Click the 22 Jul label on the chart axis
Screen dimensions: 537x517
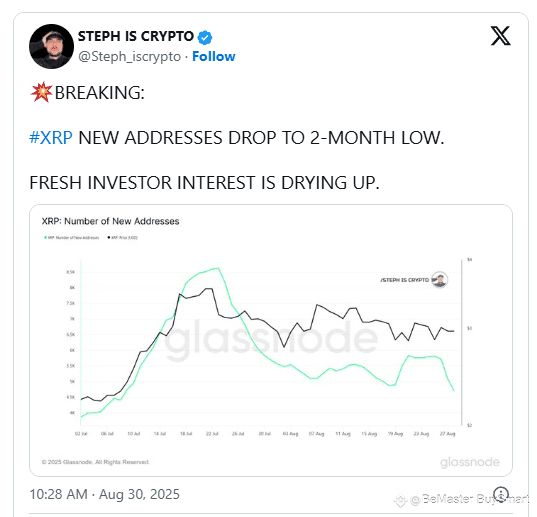pyautogui.click(x=212, y=433)
